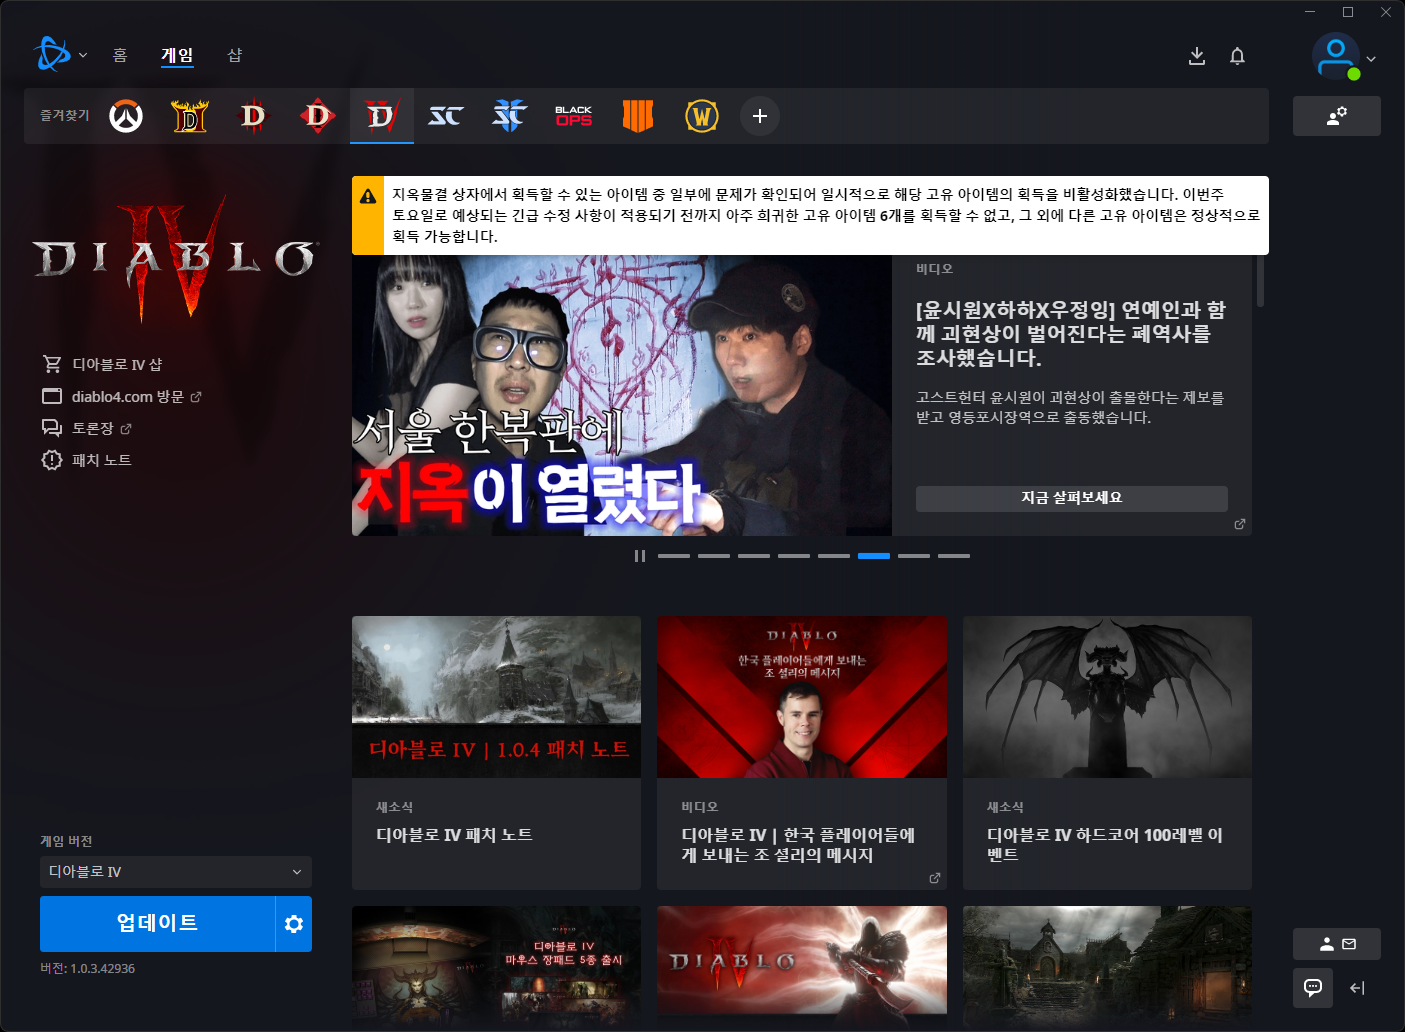Screen dimensions: 1405x1032
Task: Open the update settings gear
Action: pos(294,924)
